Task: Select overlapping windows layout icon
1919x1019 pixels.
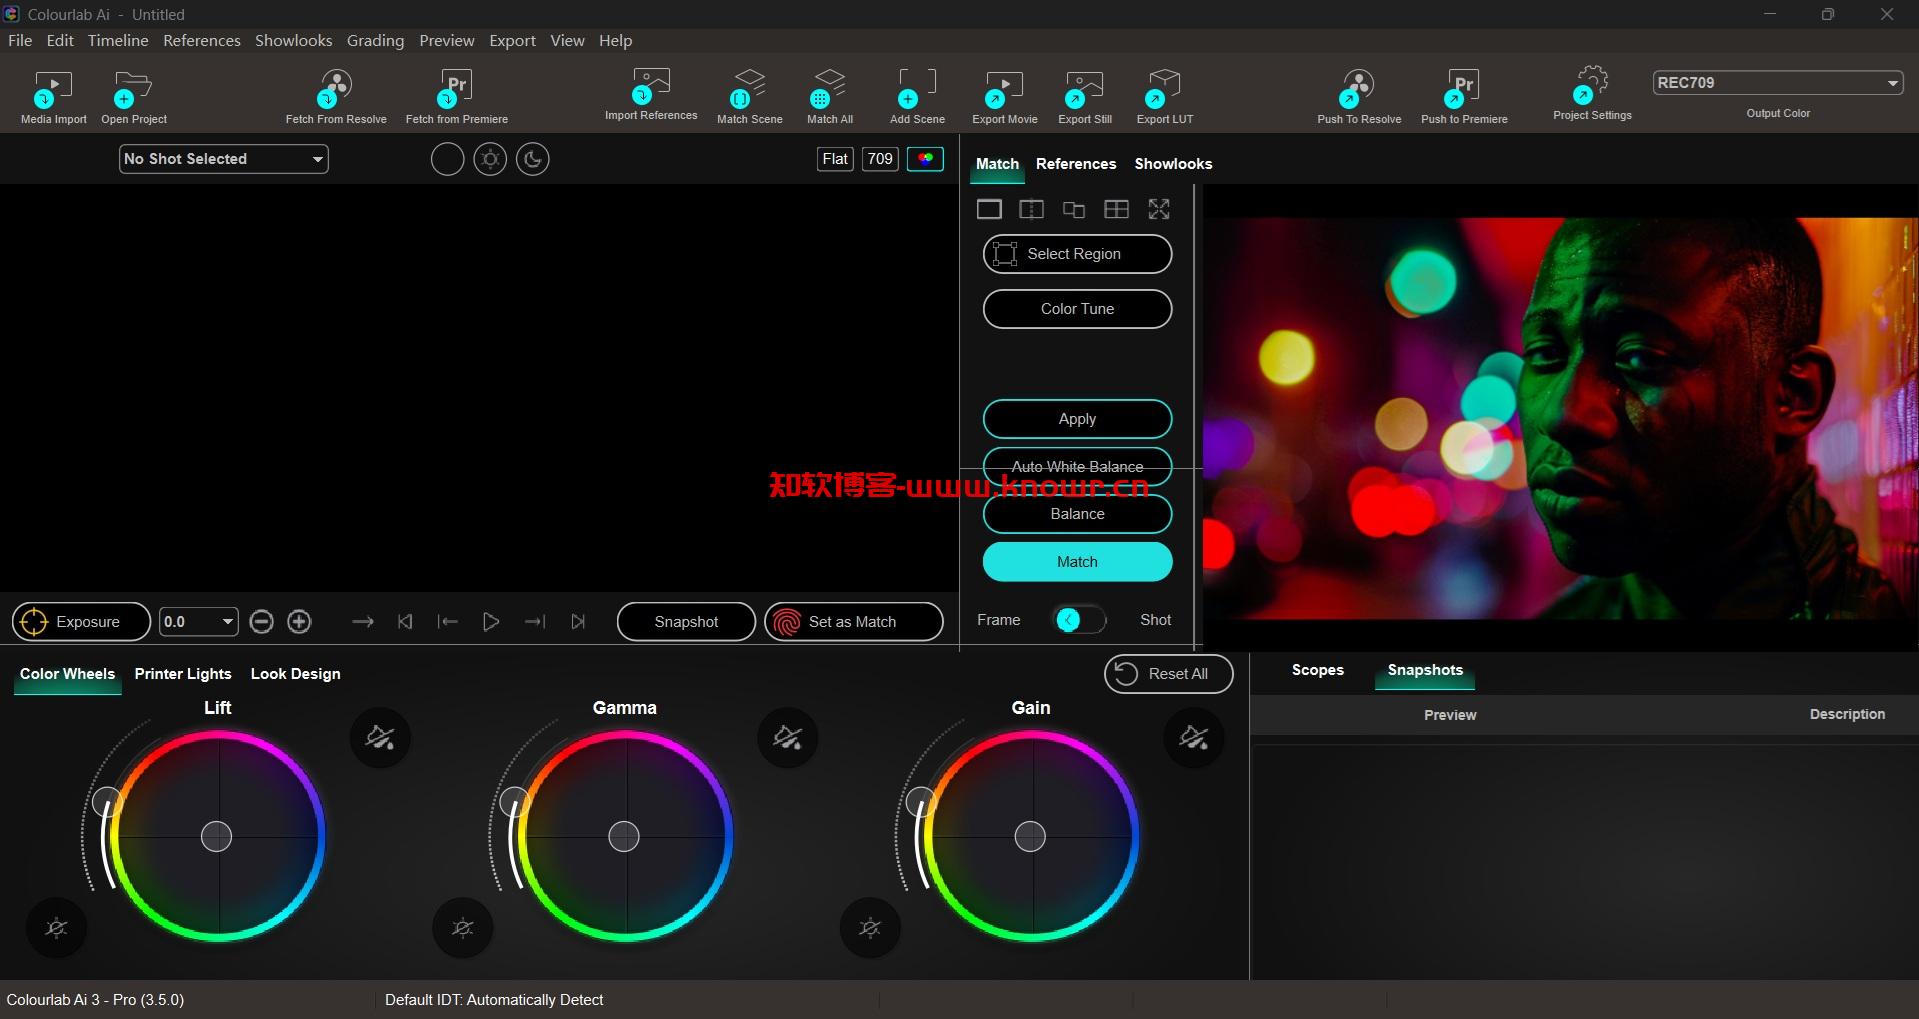Action: 1074,209
